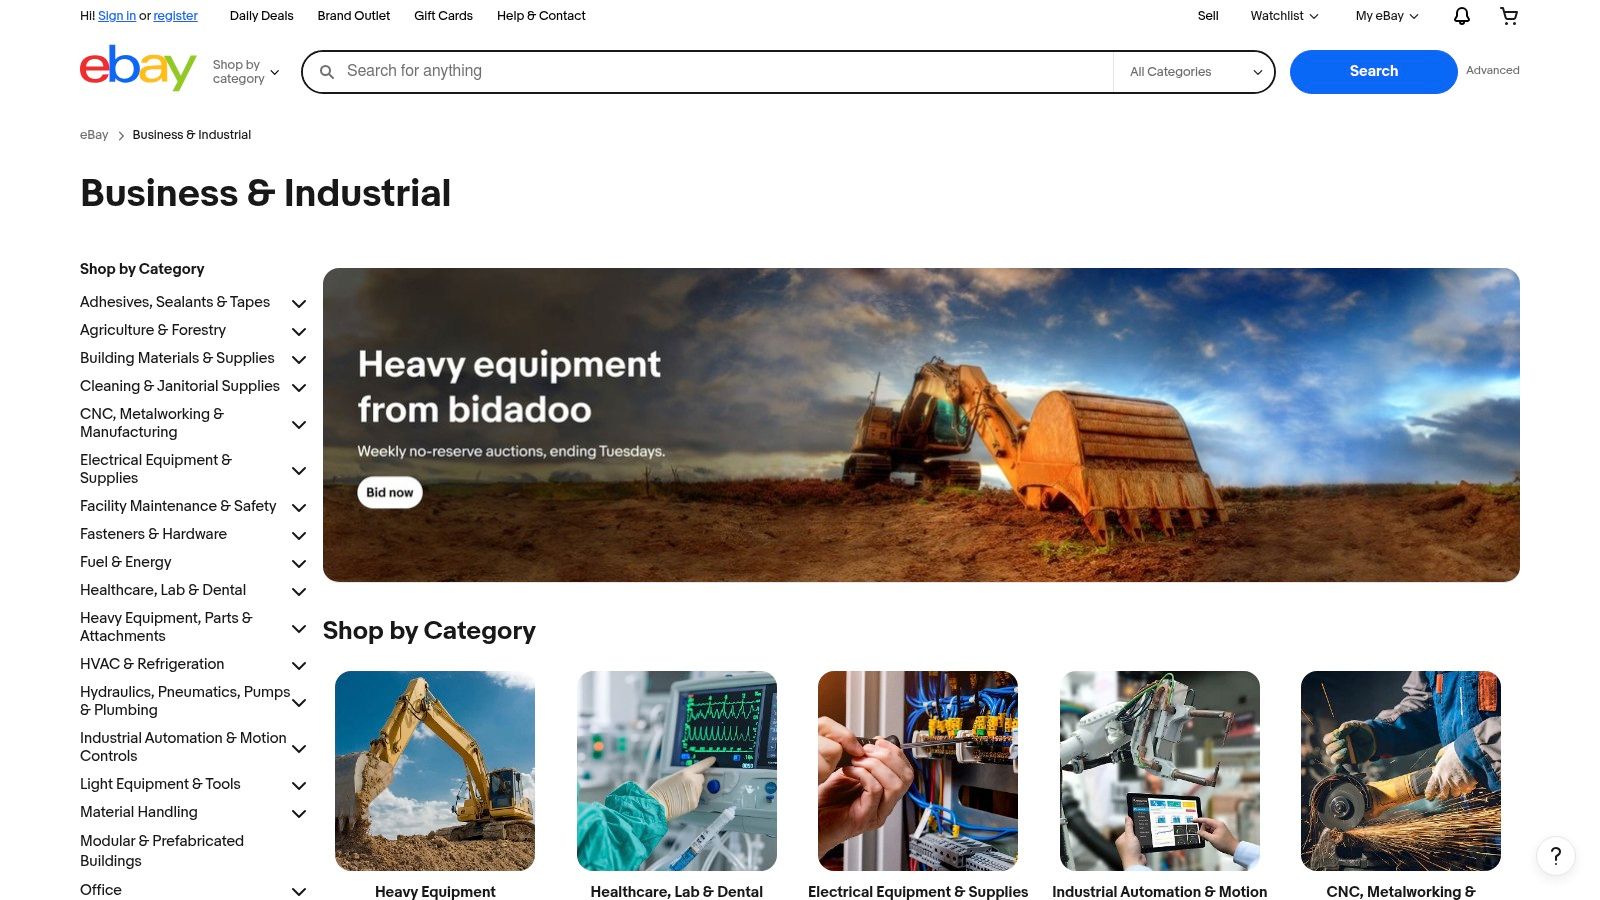Click the 'Heavy equipment from bidadoo' headline
1600x900 pixels.
[x=509, y=387]
